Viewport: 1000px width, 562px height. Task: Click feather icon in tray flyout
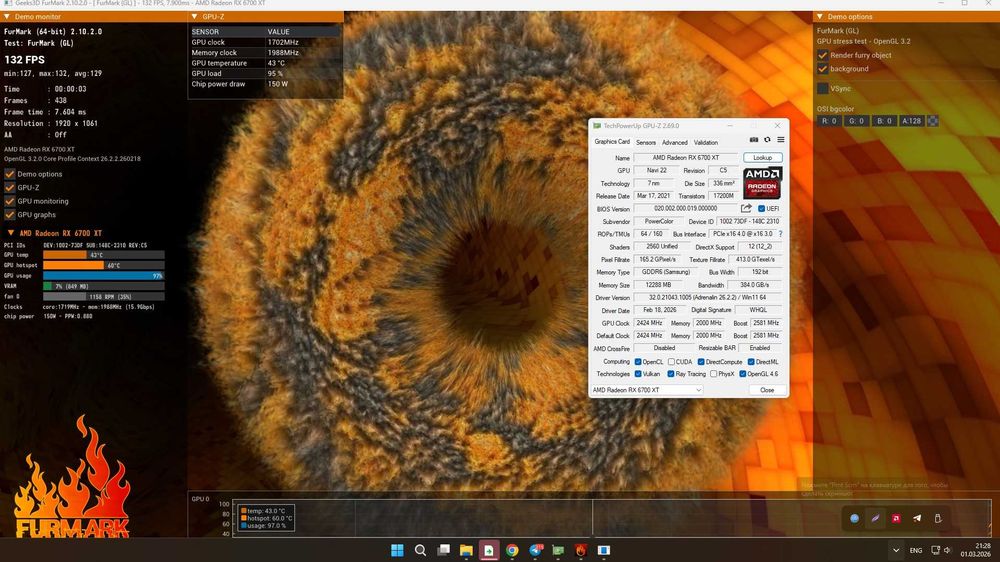point(875,519)
